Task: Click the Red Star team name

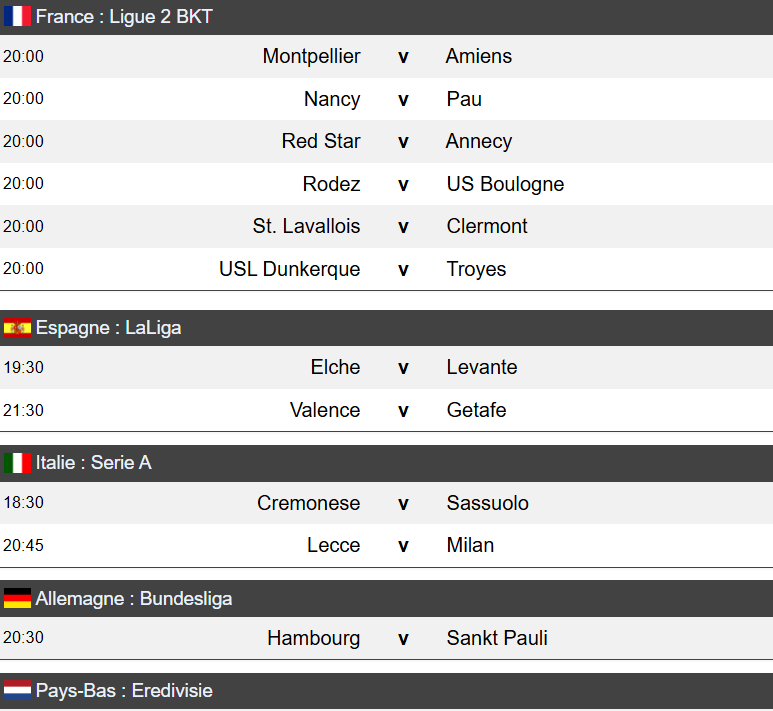Action: (321, 141)
